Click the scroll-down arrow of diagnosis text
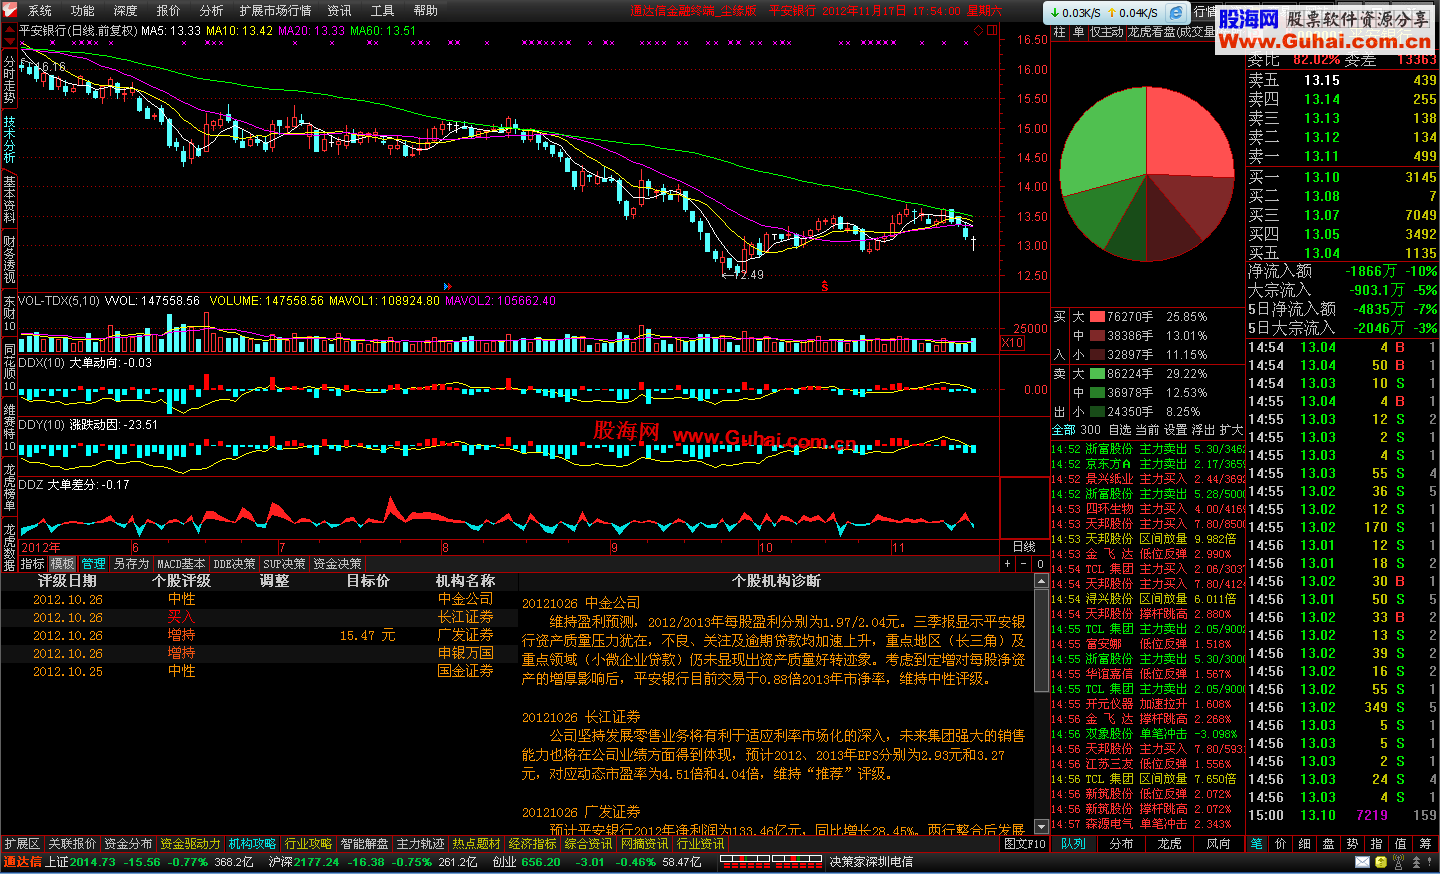The width and height of the screenshot is (1440, 874). [x=1041, y=826]
